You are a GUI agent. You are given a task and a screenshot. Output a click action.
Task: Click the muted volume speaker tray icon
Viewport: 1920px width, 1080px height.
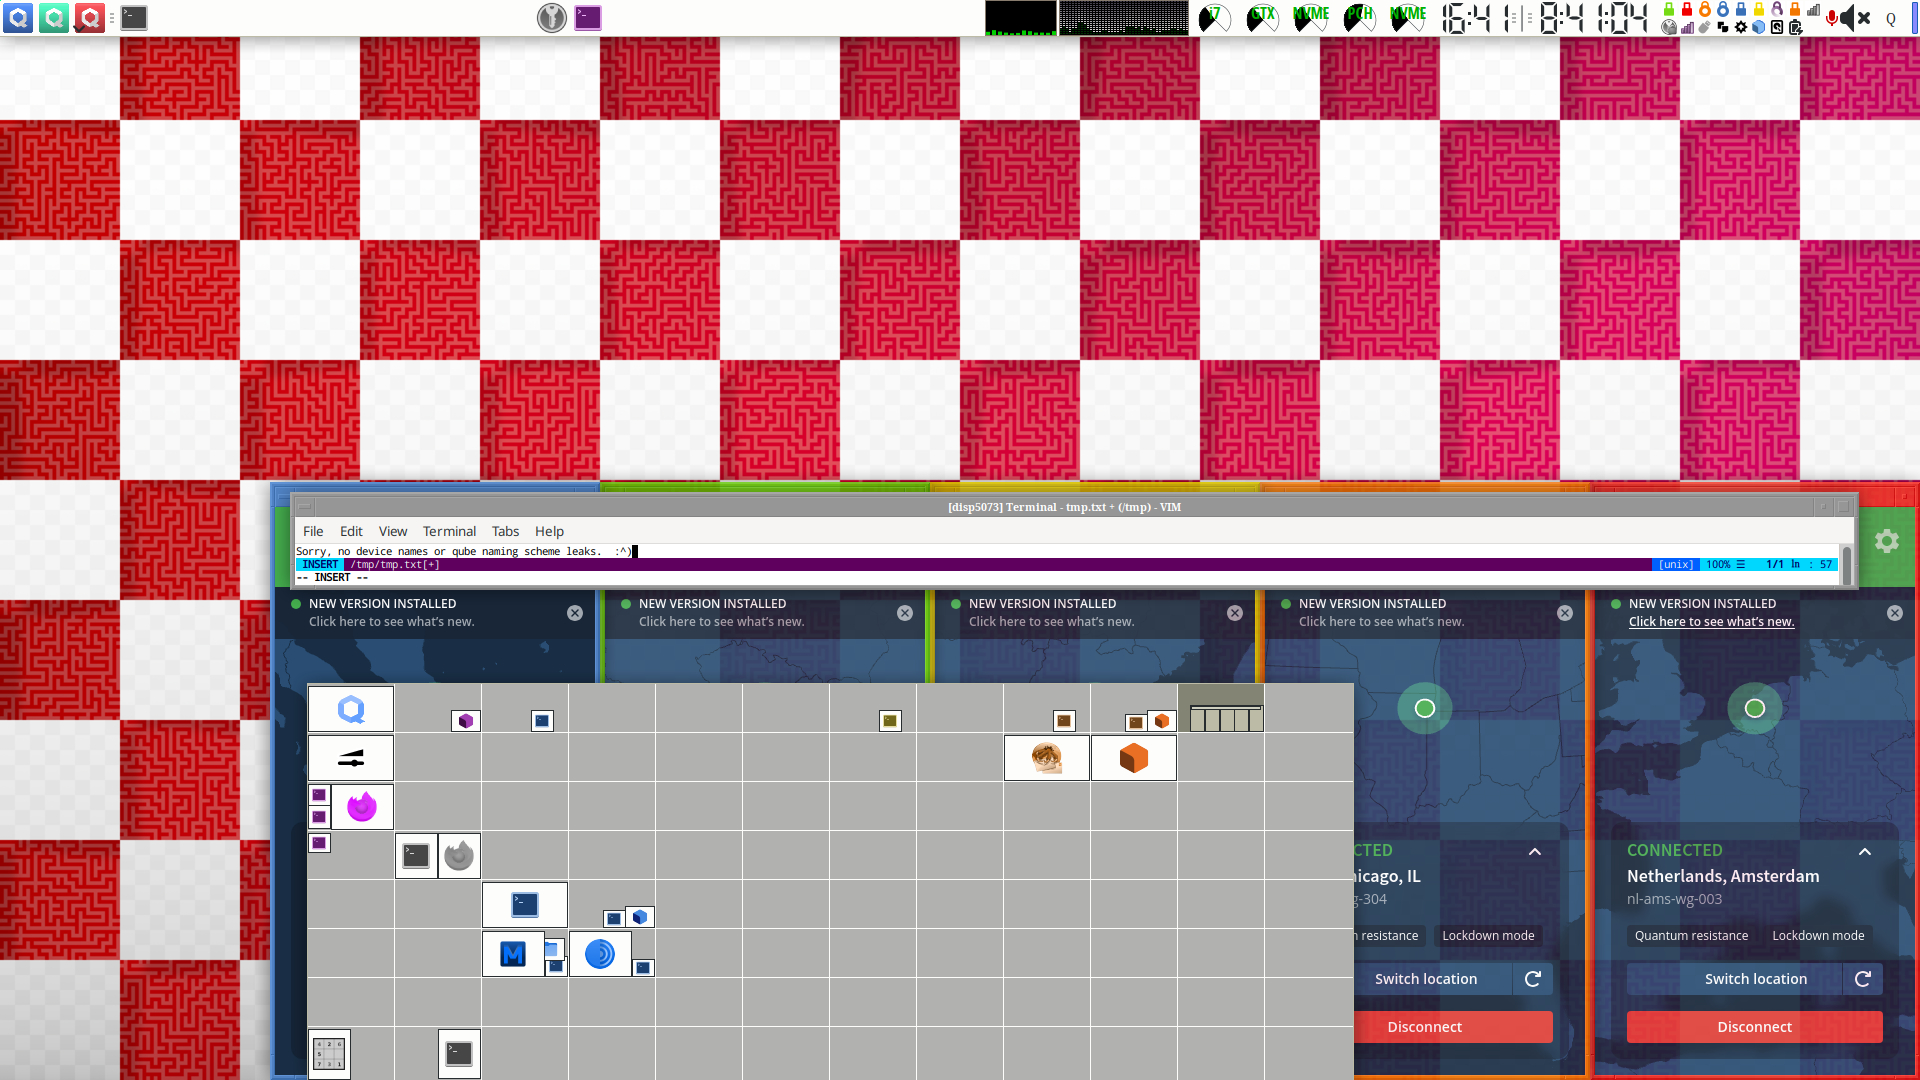click(1849, 18)
